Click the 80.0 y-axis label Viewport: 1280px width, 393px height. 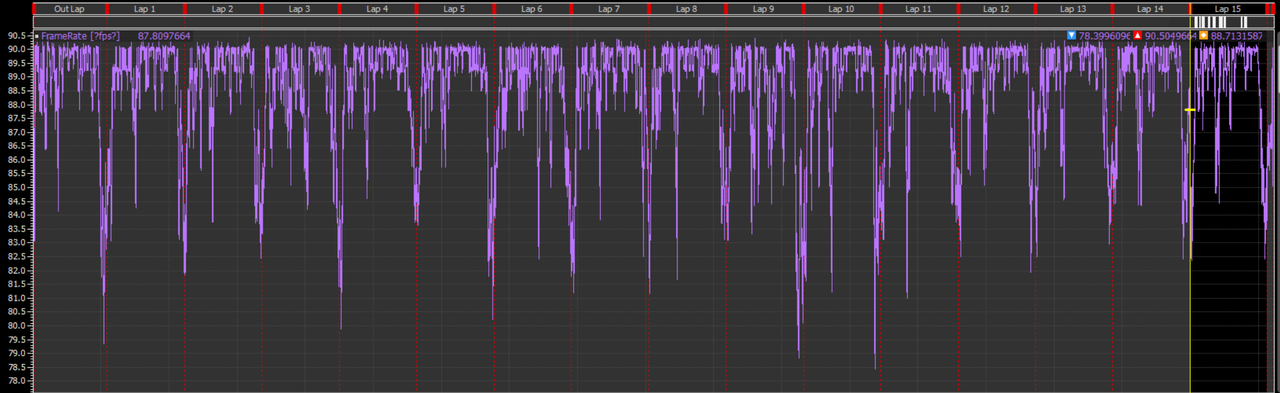tap(16, 325)
